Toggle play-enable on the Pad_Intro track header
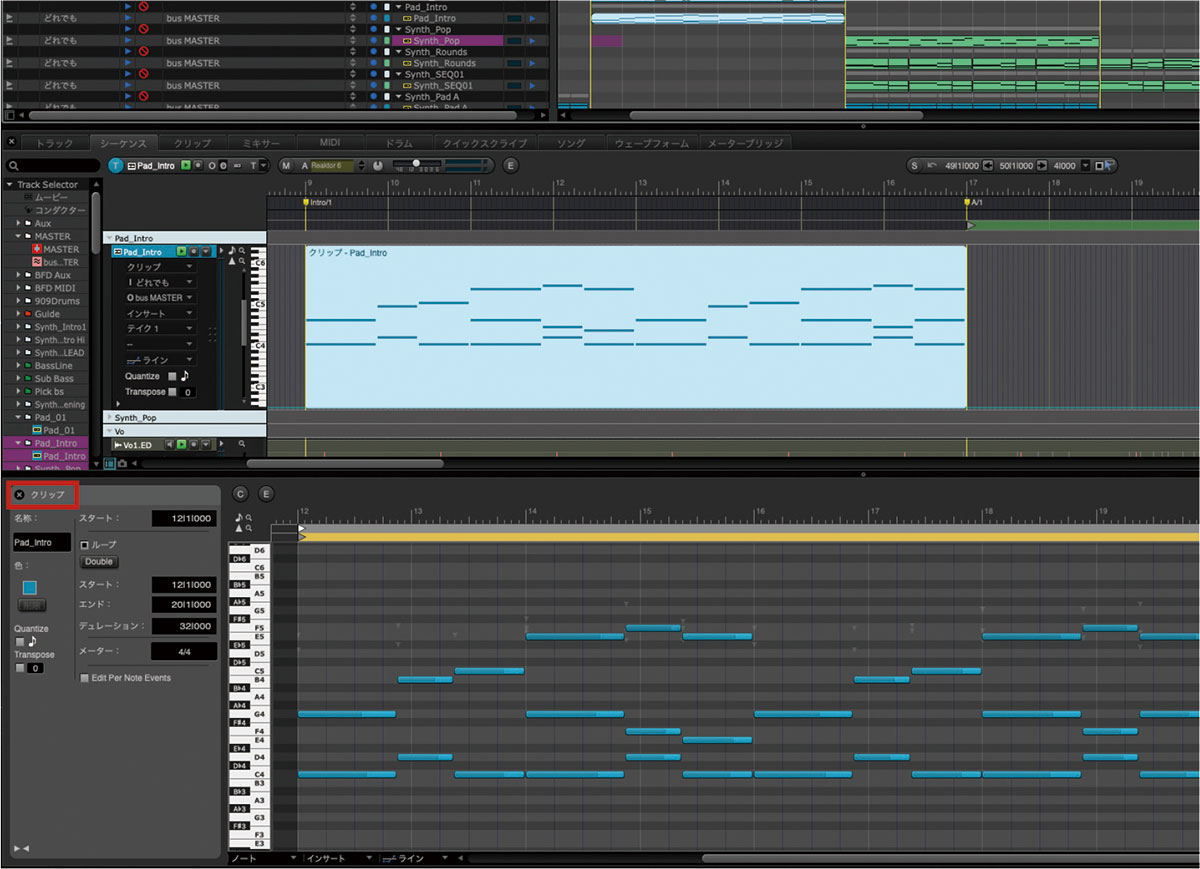The image size is (1200, 869). 182,252
